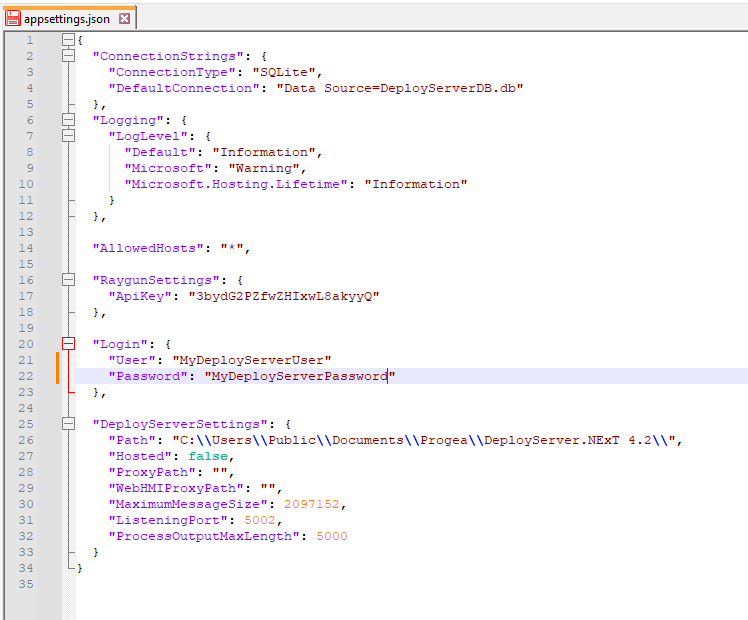The width and height of the screenshot is (748, 620).
Task: Click the "ConnectionType" key
Action: 172,72
